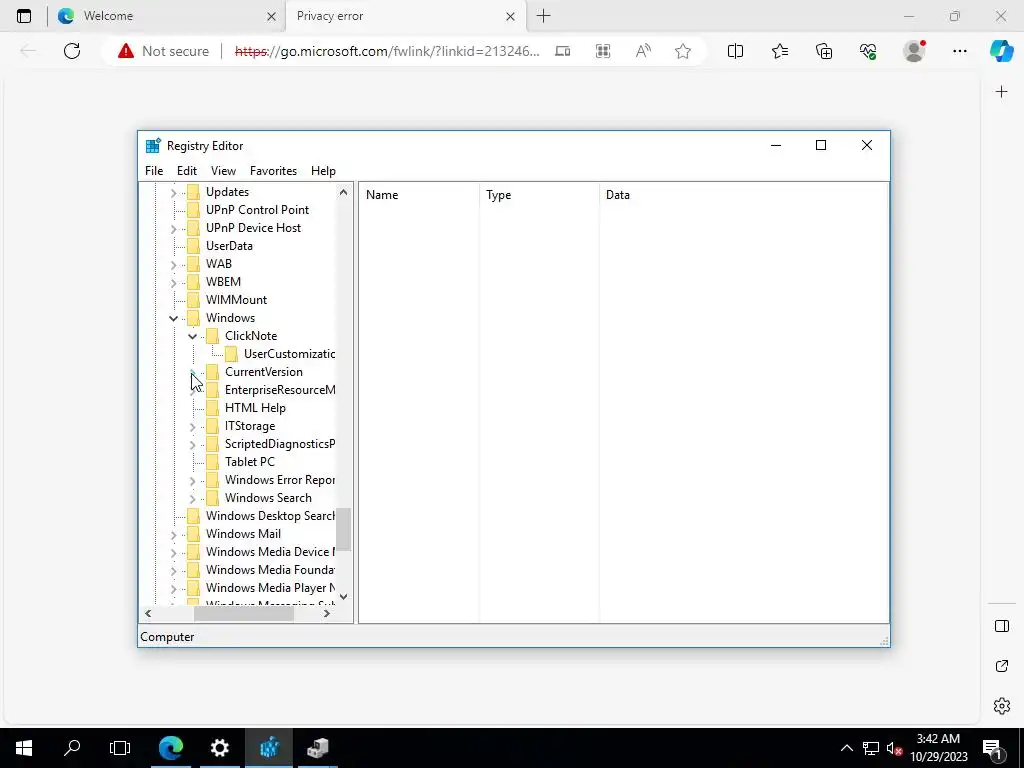Click the muted volume tray icon
The image size is (1024, 768).
894,748
